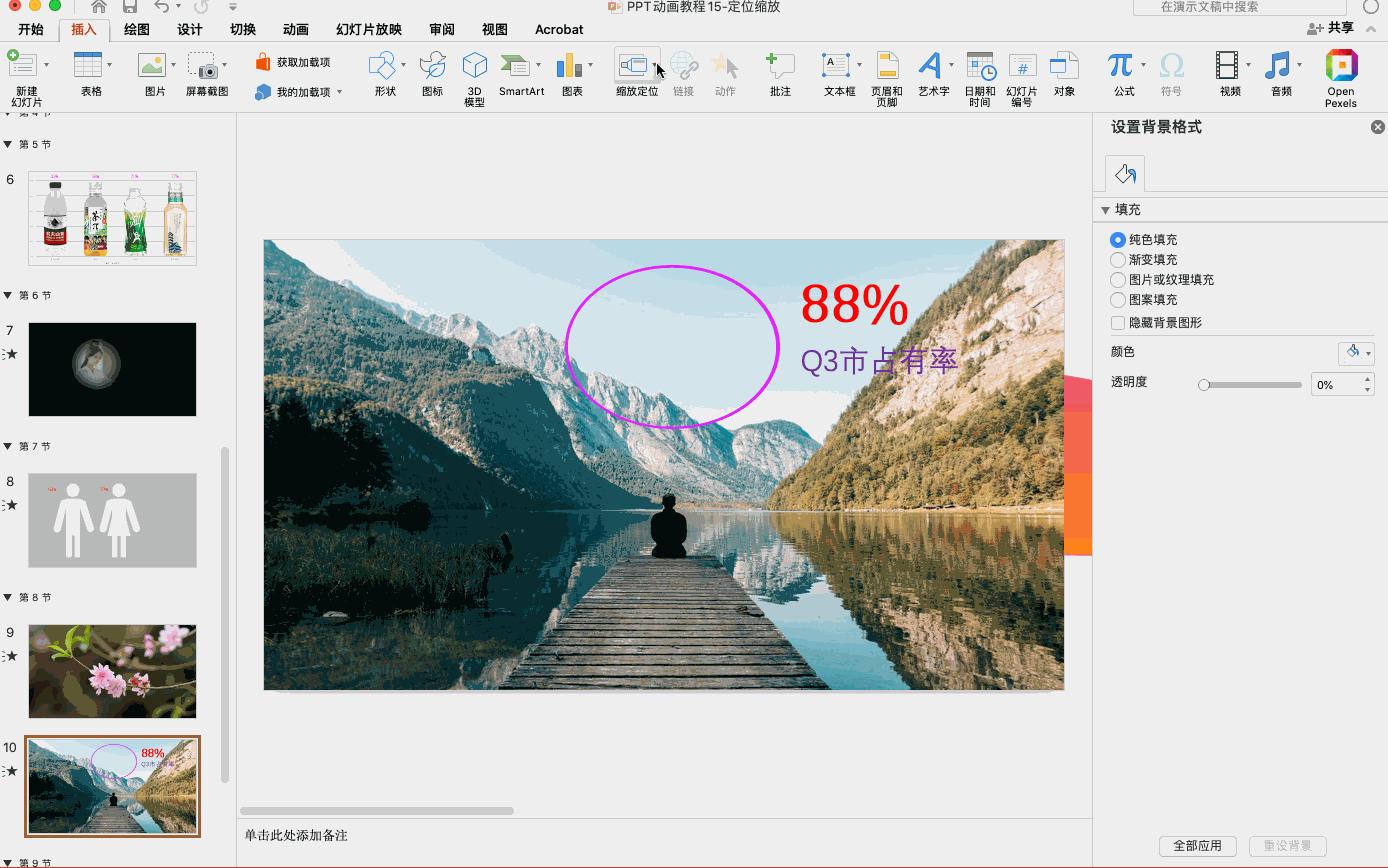Open the 公式 equation tool

(x=1119, y=67)
